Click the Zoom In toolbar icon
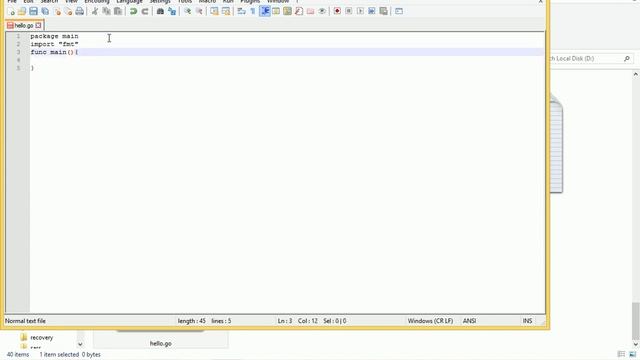 pos(187,11)
